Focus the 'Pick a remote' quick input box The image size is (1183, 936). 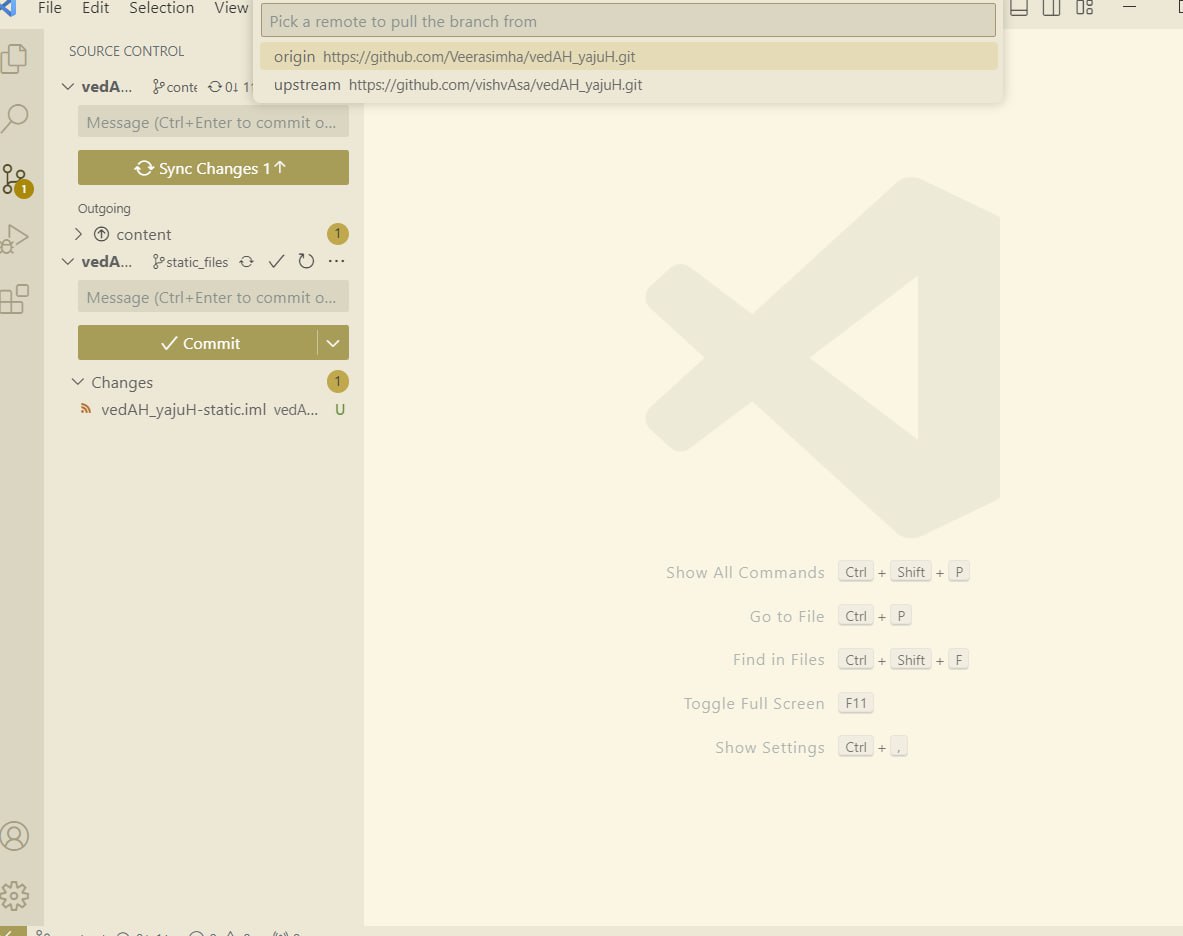pyautogui.click(x=628, y=20)
